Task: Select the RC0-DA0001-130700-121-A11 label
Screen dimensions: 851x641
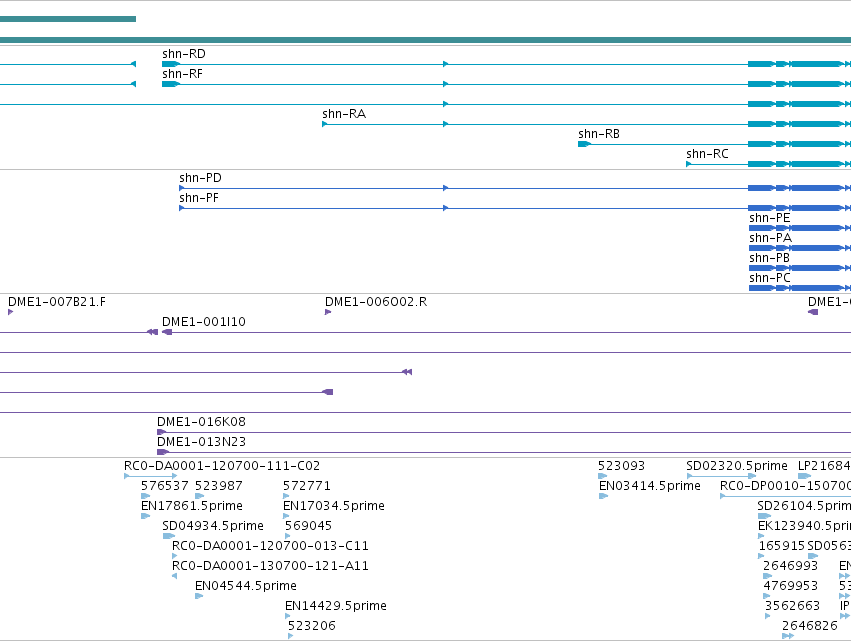Action: coord(270,566)
